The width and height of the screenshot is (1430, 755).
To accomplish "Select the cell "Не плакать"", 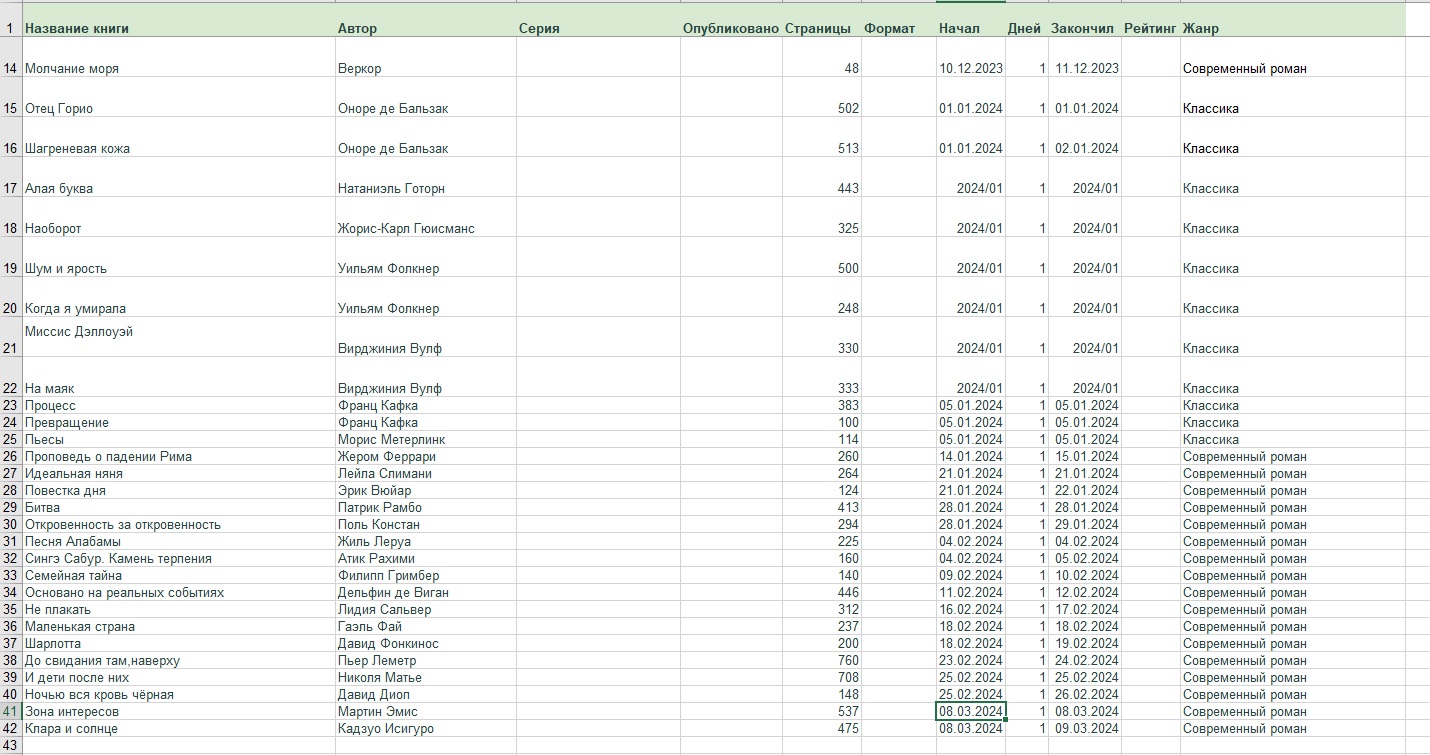I will click(178, 610).
